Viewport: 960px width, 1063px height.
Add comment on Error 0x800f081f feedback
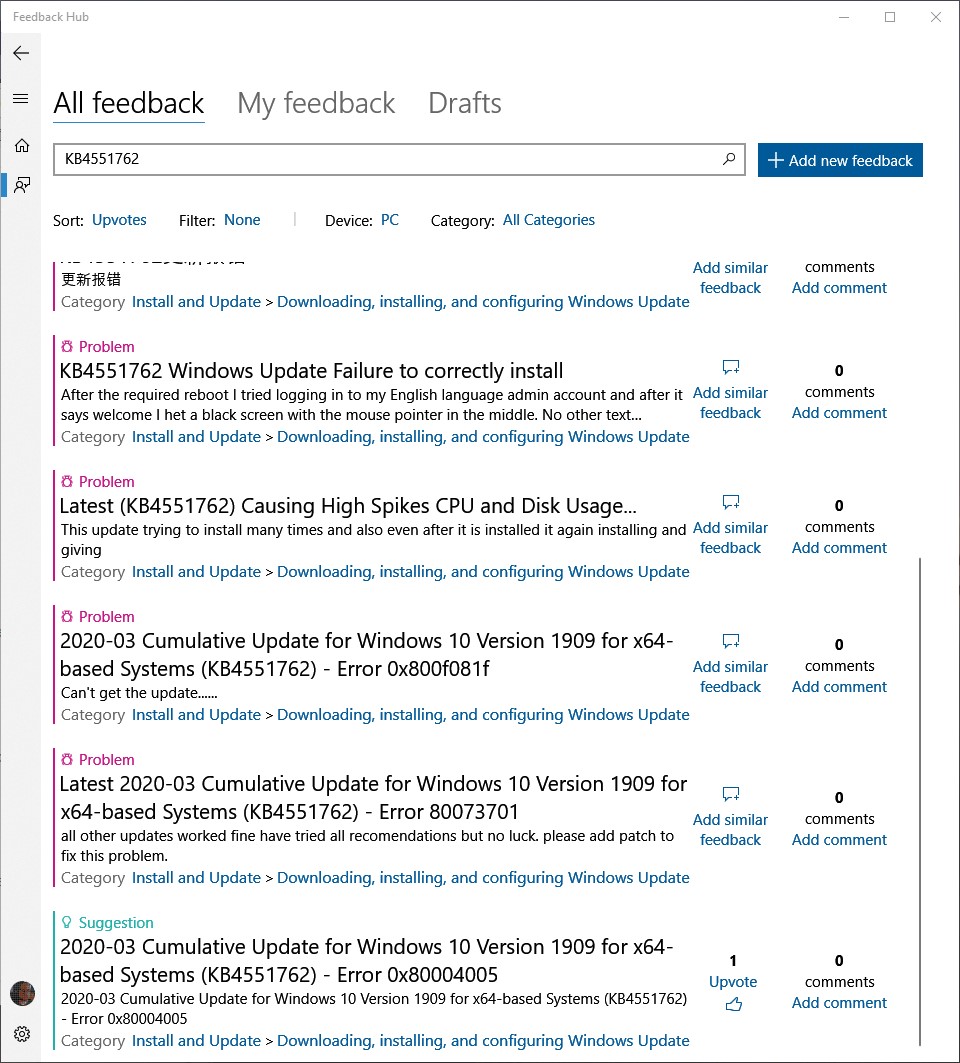click(x=839, y=687)
